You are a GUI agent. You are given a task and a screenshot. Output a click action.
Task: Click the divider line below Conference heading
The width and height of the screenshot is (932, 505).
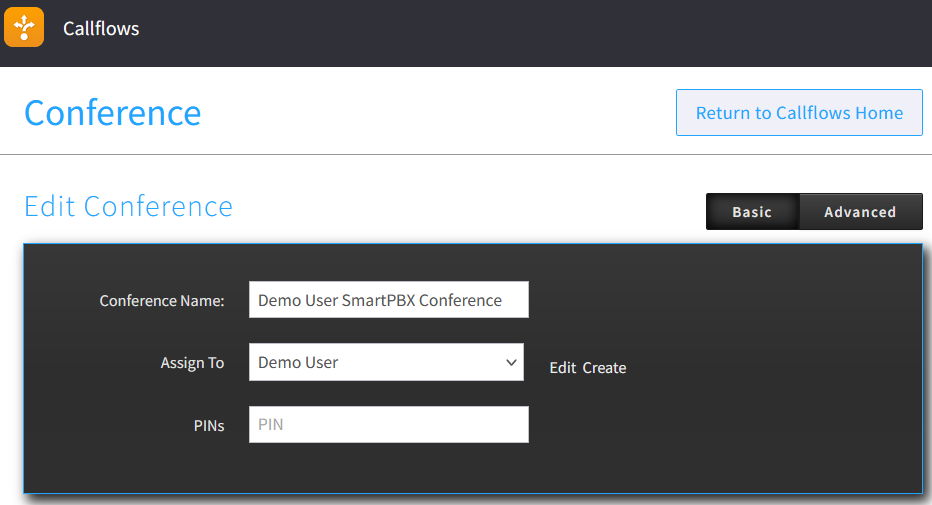point(466,155)
